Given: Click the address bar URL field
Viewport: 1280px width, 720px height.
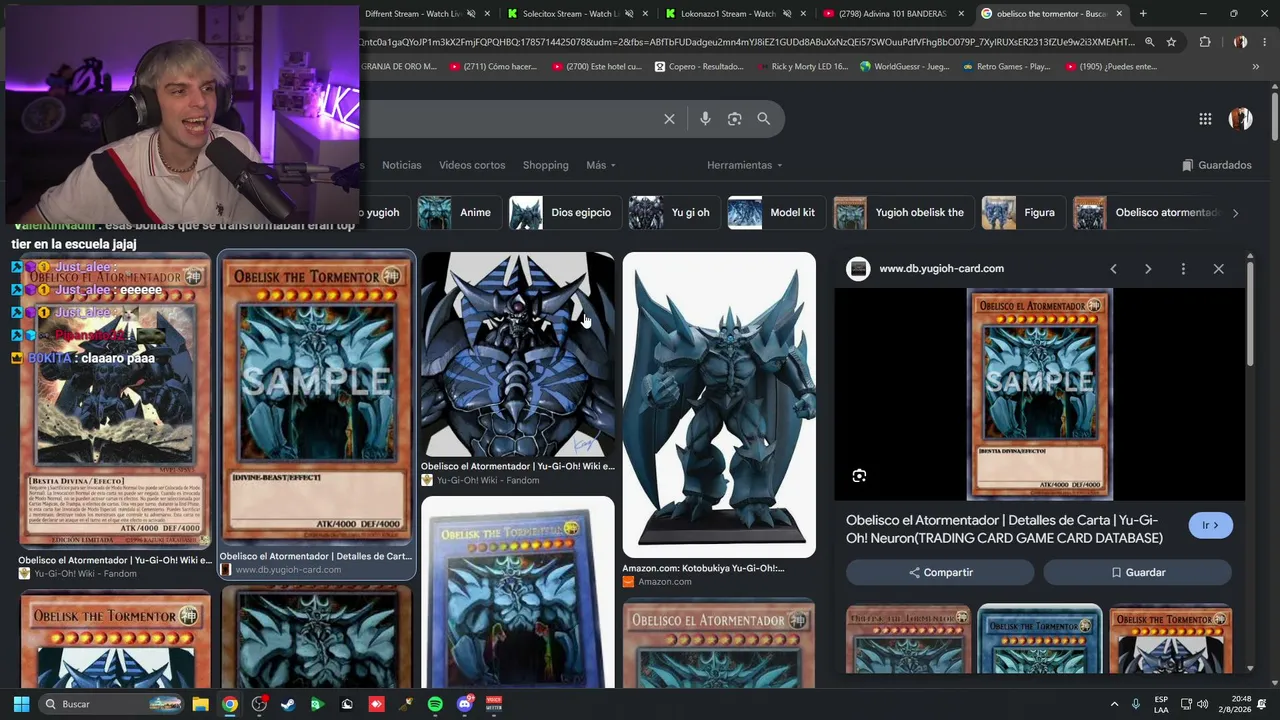Looking at the screenshot, I should pyautogui.click(x=748, y=42).
